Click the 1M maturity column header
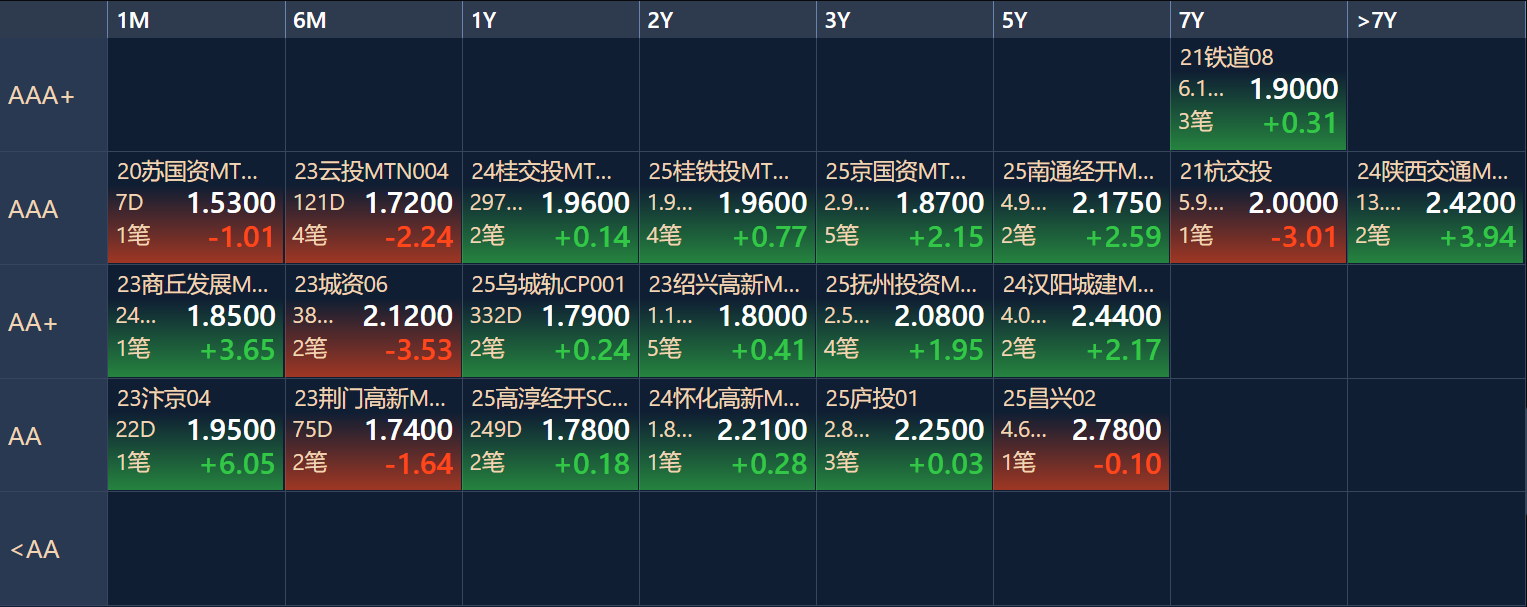This screenshot has width=1527, height=607. coord(196,20)
